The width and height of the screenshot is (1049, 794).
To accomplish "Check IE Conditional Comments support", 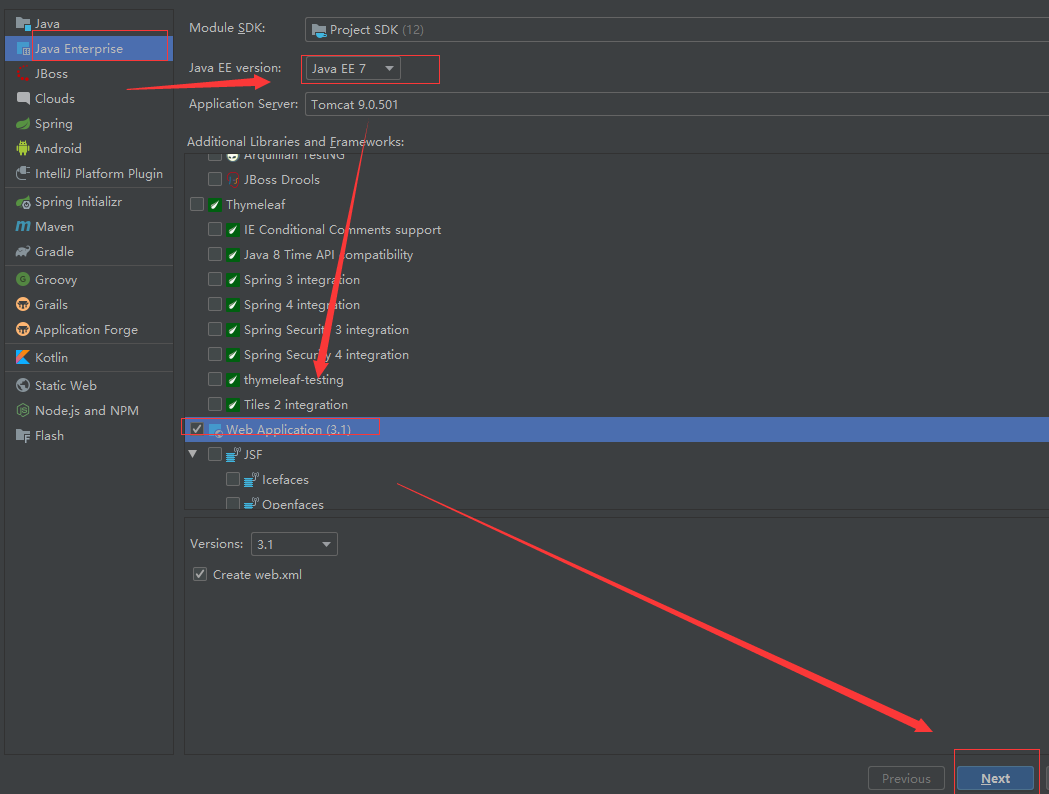I will (x=215, y=229).
